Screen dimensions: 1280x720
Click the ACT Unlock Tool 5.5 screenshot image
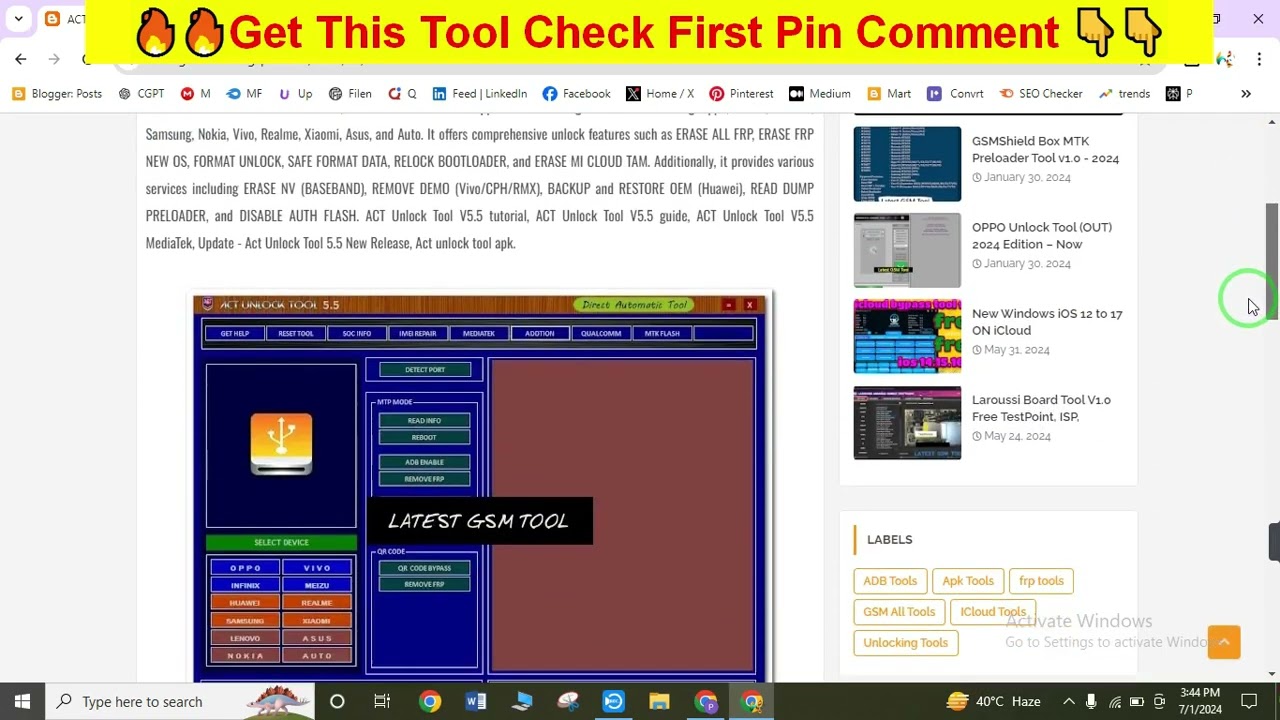pyautogui.click(x=482, y=488)
